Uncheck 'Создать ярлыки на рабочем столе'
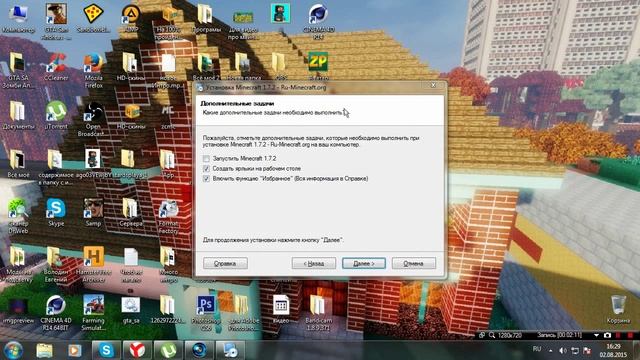Screen dimensions: 640x360 click(206, 169)
